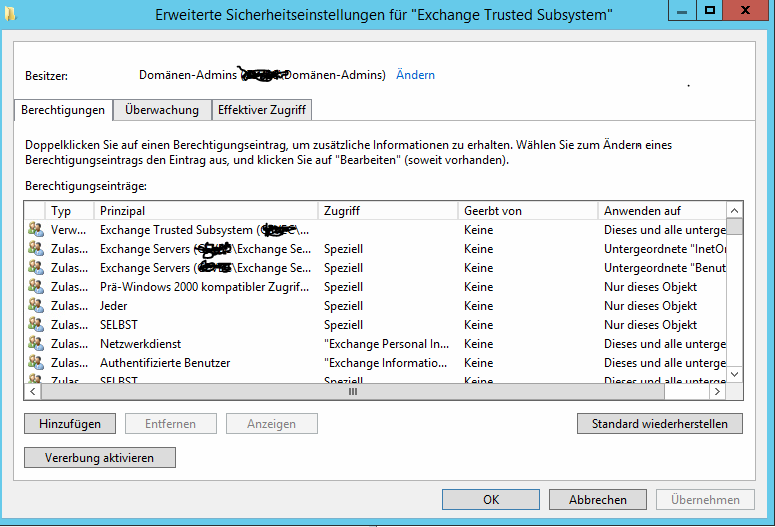
Task: Minimize the security settings window
Action: 682,10
